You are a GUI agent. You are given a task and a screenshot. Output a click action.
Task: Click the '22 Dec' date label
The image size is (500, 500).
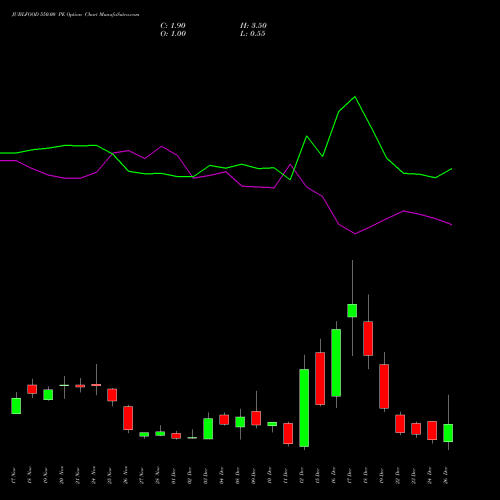[398, 475]
